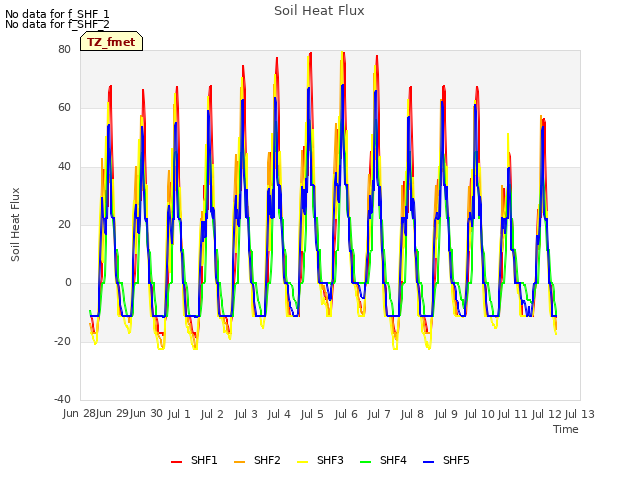Click the SHF2 orange legend swatch

[240, 462]
